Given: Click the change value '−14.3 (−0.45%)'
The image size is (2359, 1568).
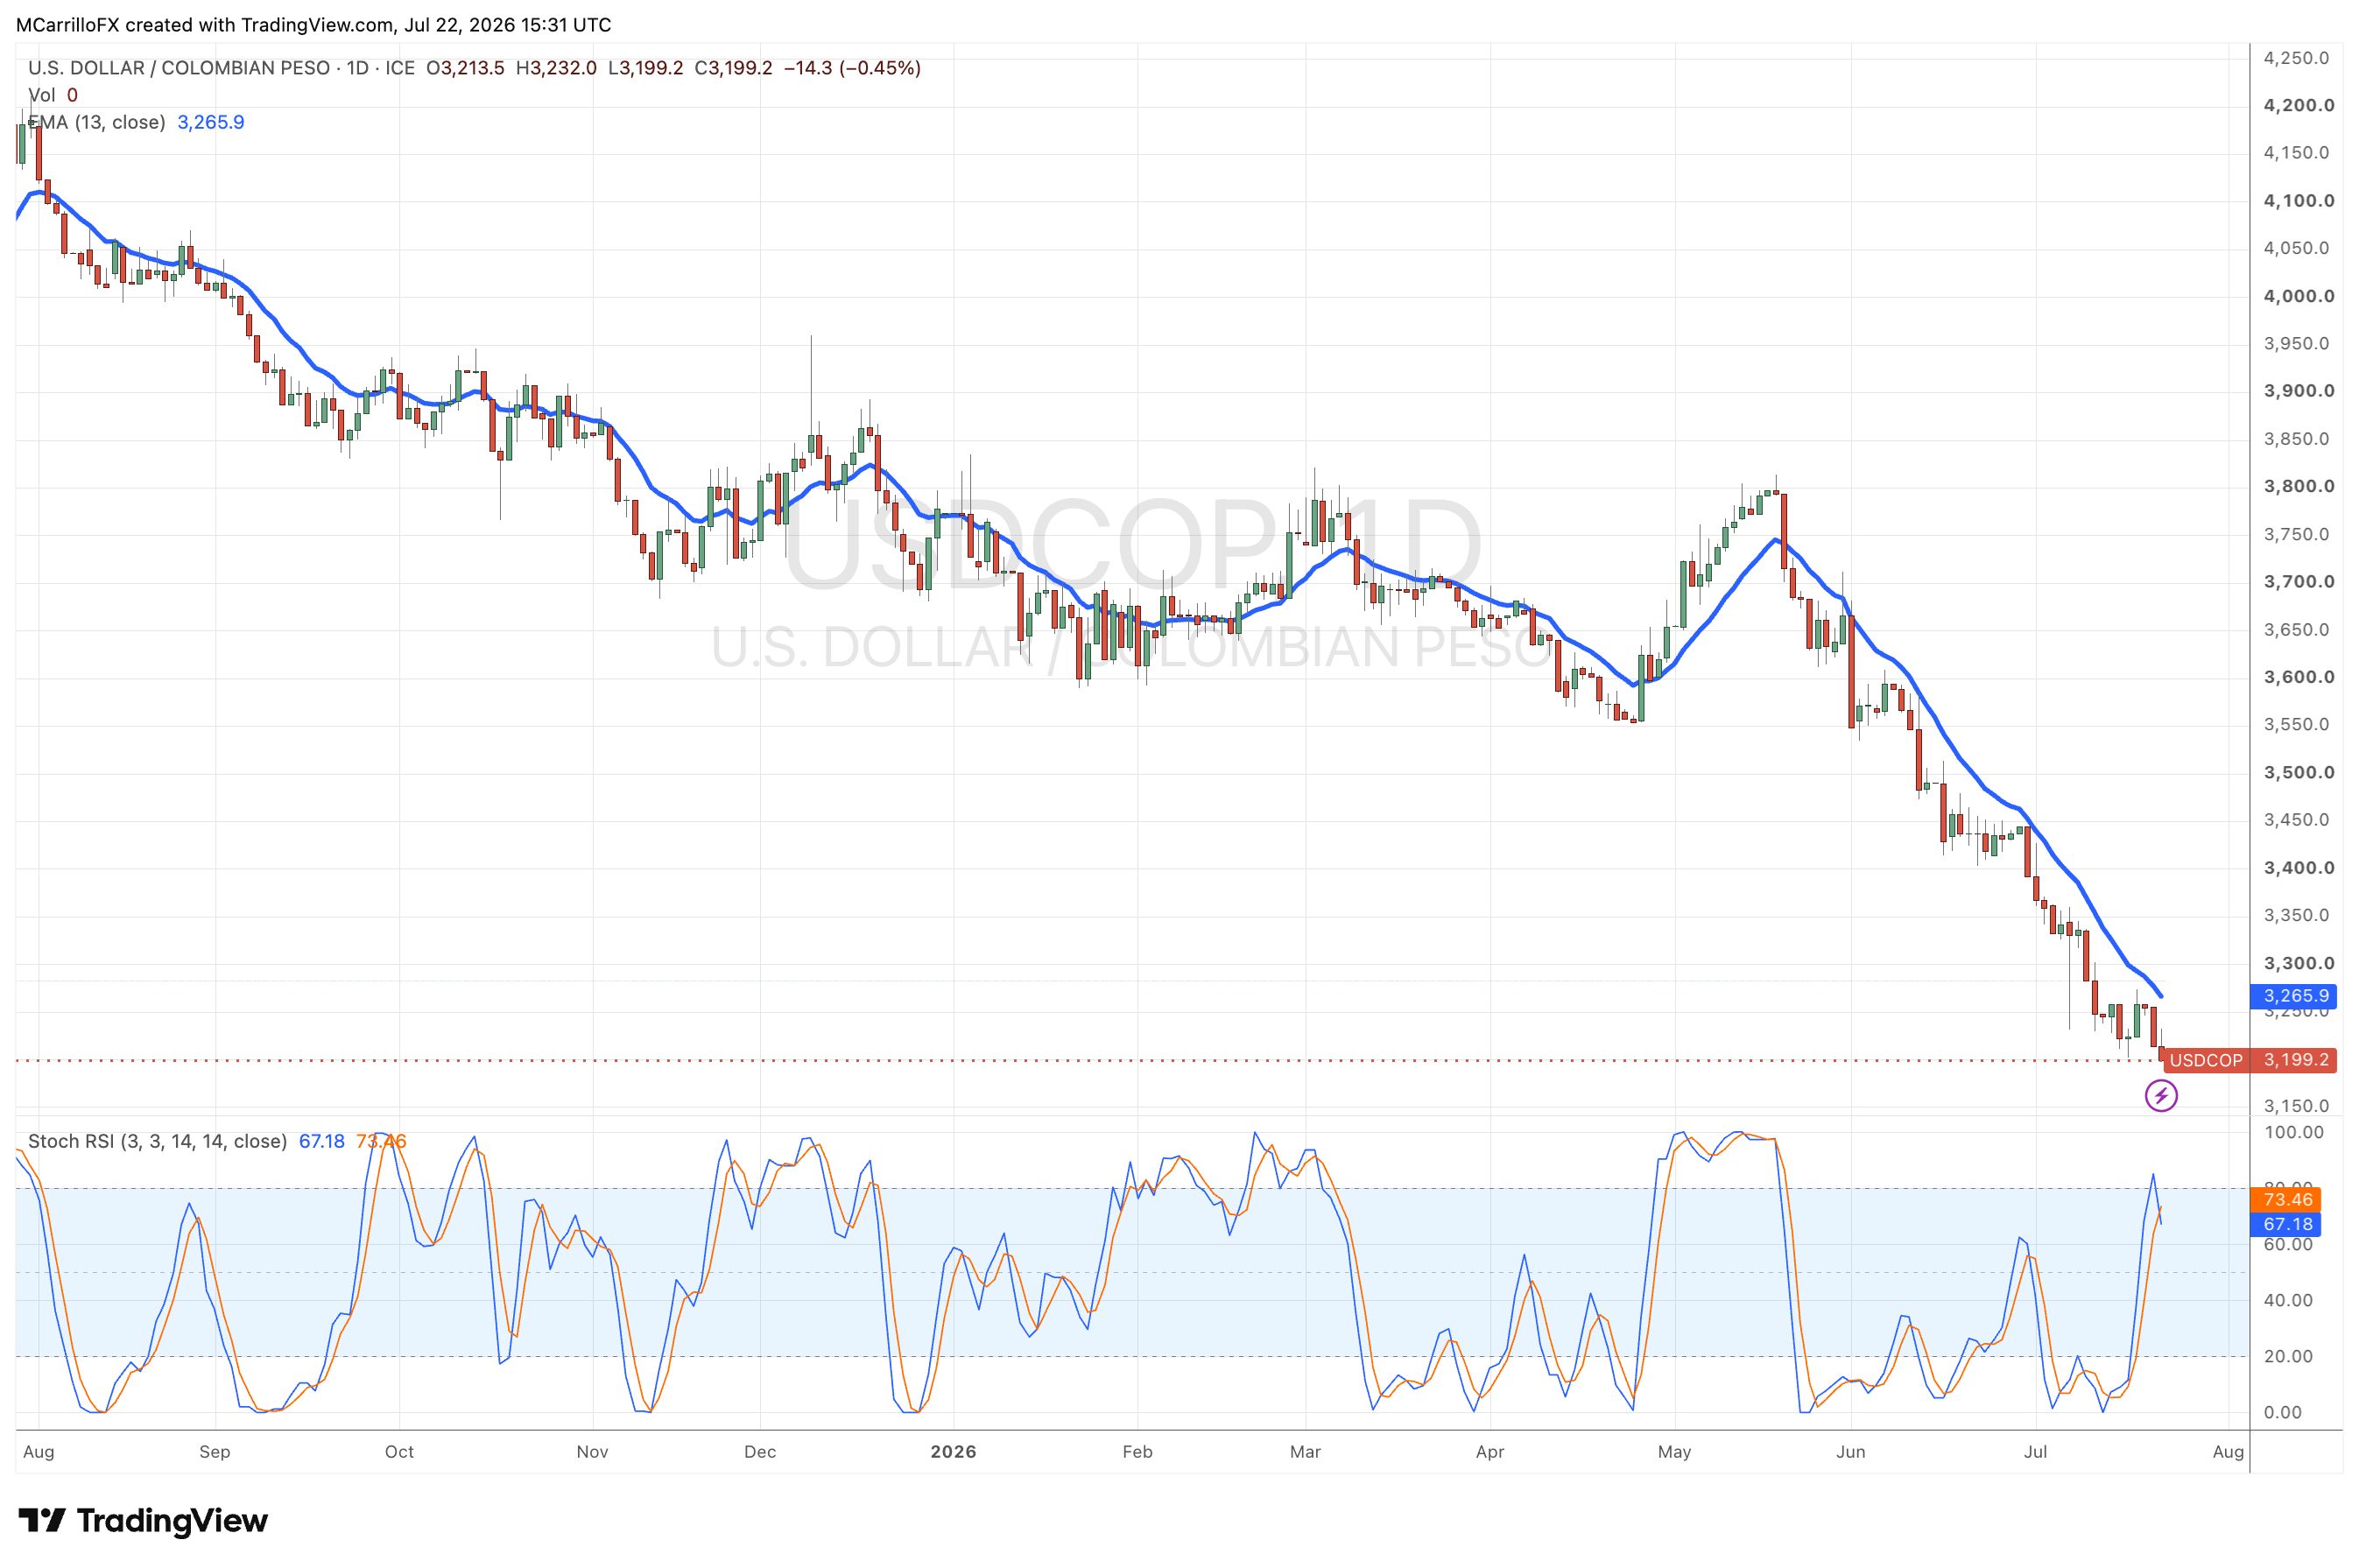Looking at the screenshot, I should click(852, 68).
